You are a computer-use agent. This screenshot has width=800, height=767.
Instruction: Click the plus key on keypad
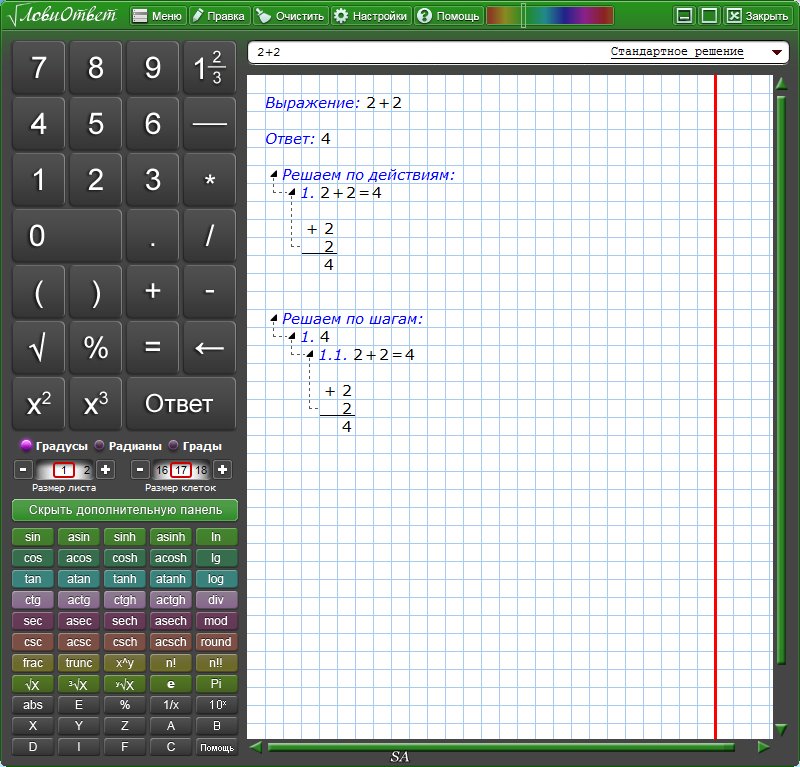coord(153,292)
